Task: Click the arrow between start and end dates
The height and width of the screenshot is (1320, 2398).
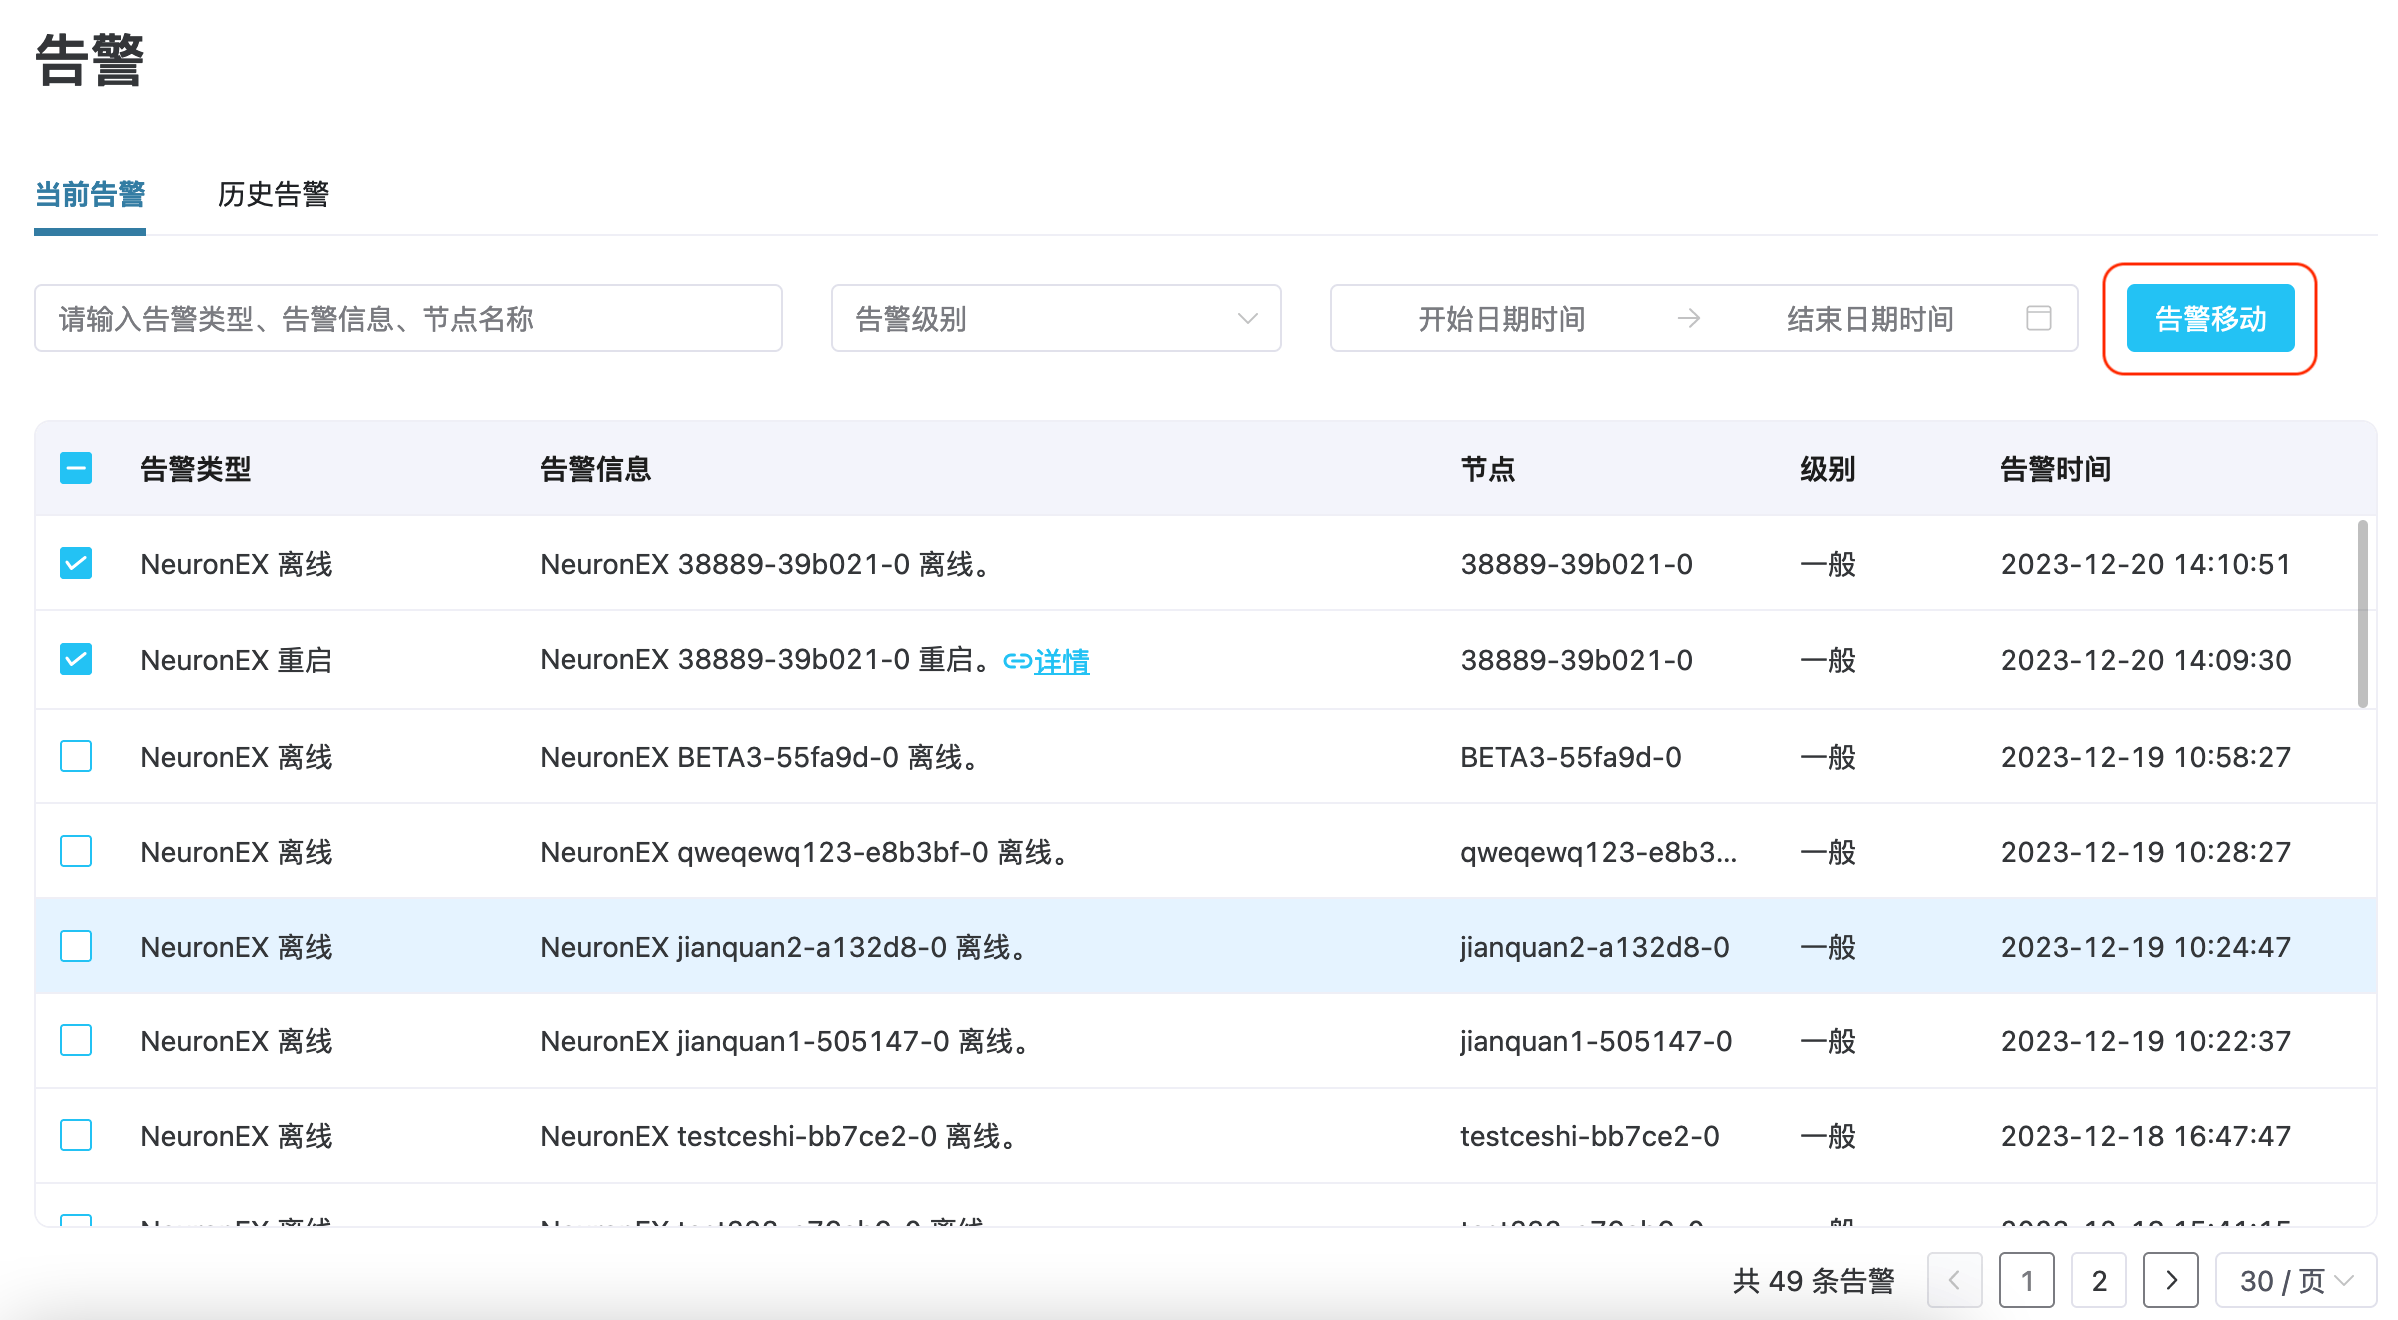Action: [1688, 318]
